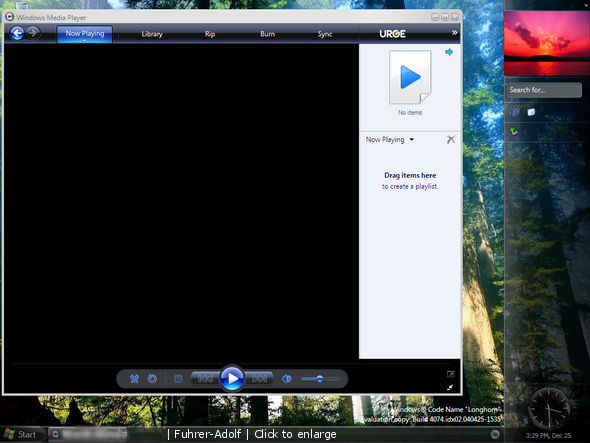Adjust the volume slider
This screenshot has width=590, height=443.
click(x=320, y=379)
